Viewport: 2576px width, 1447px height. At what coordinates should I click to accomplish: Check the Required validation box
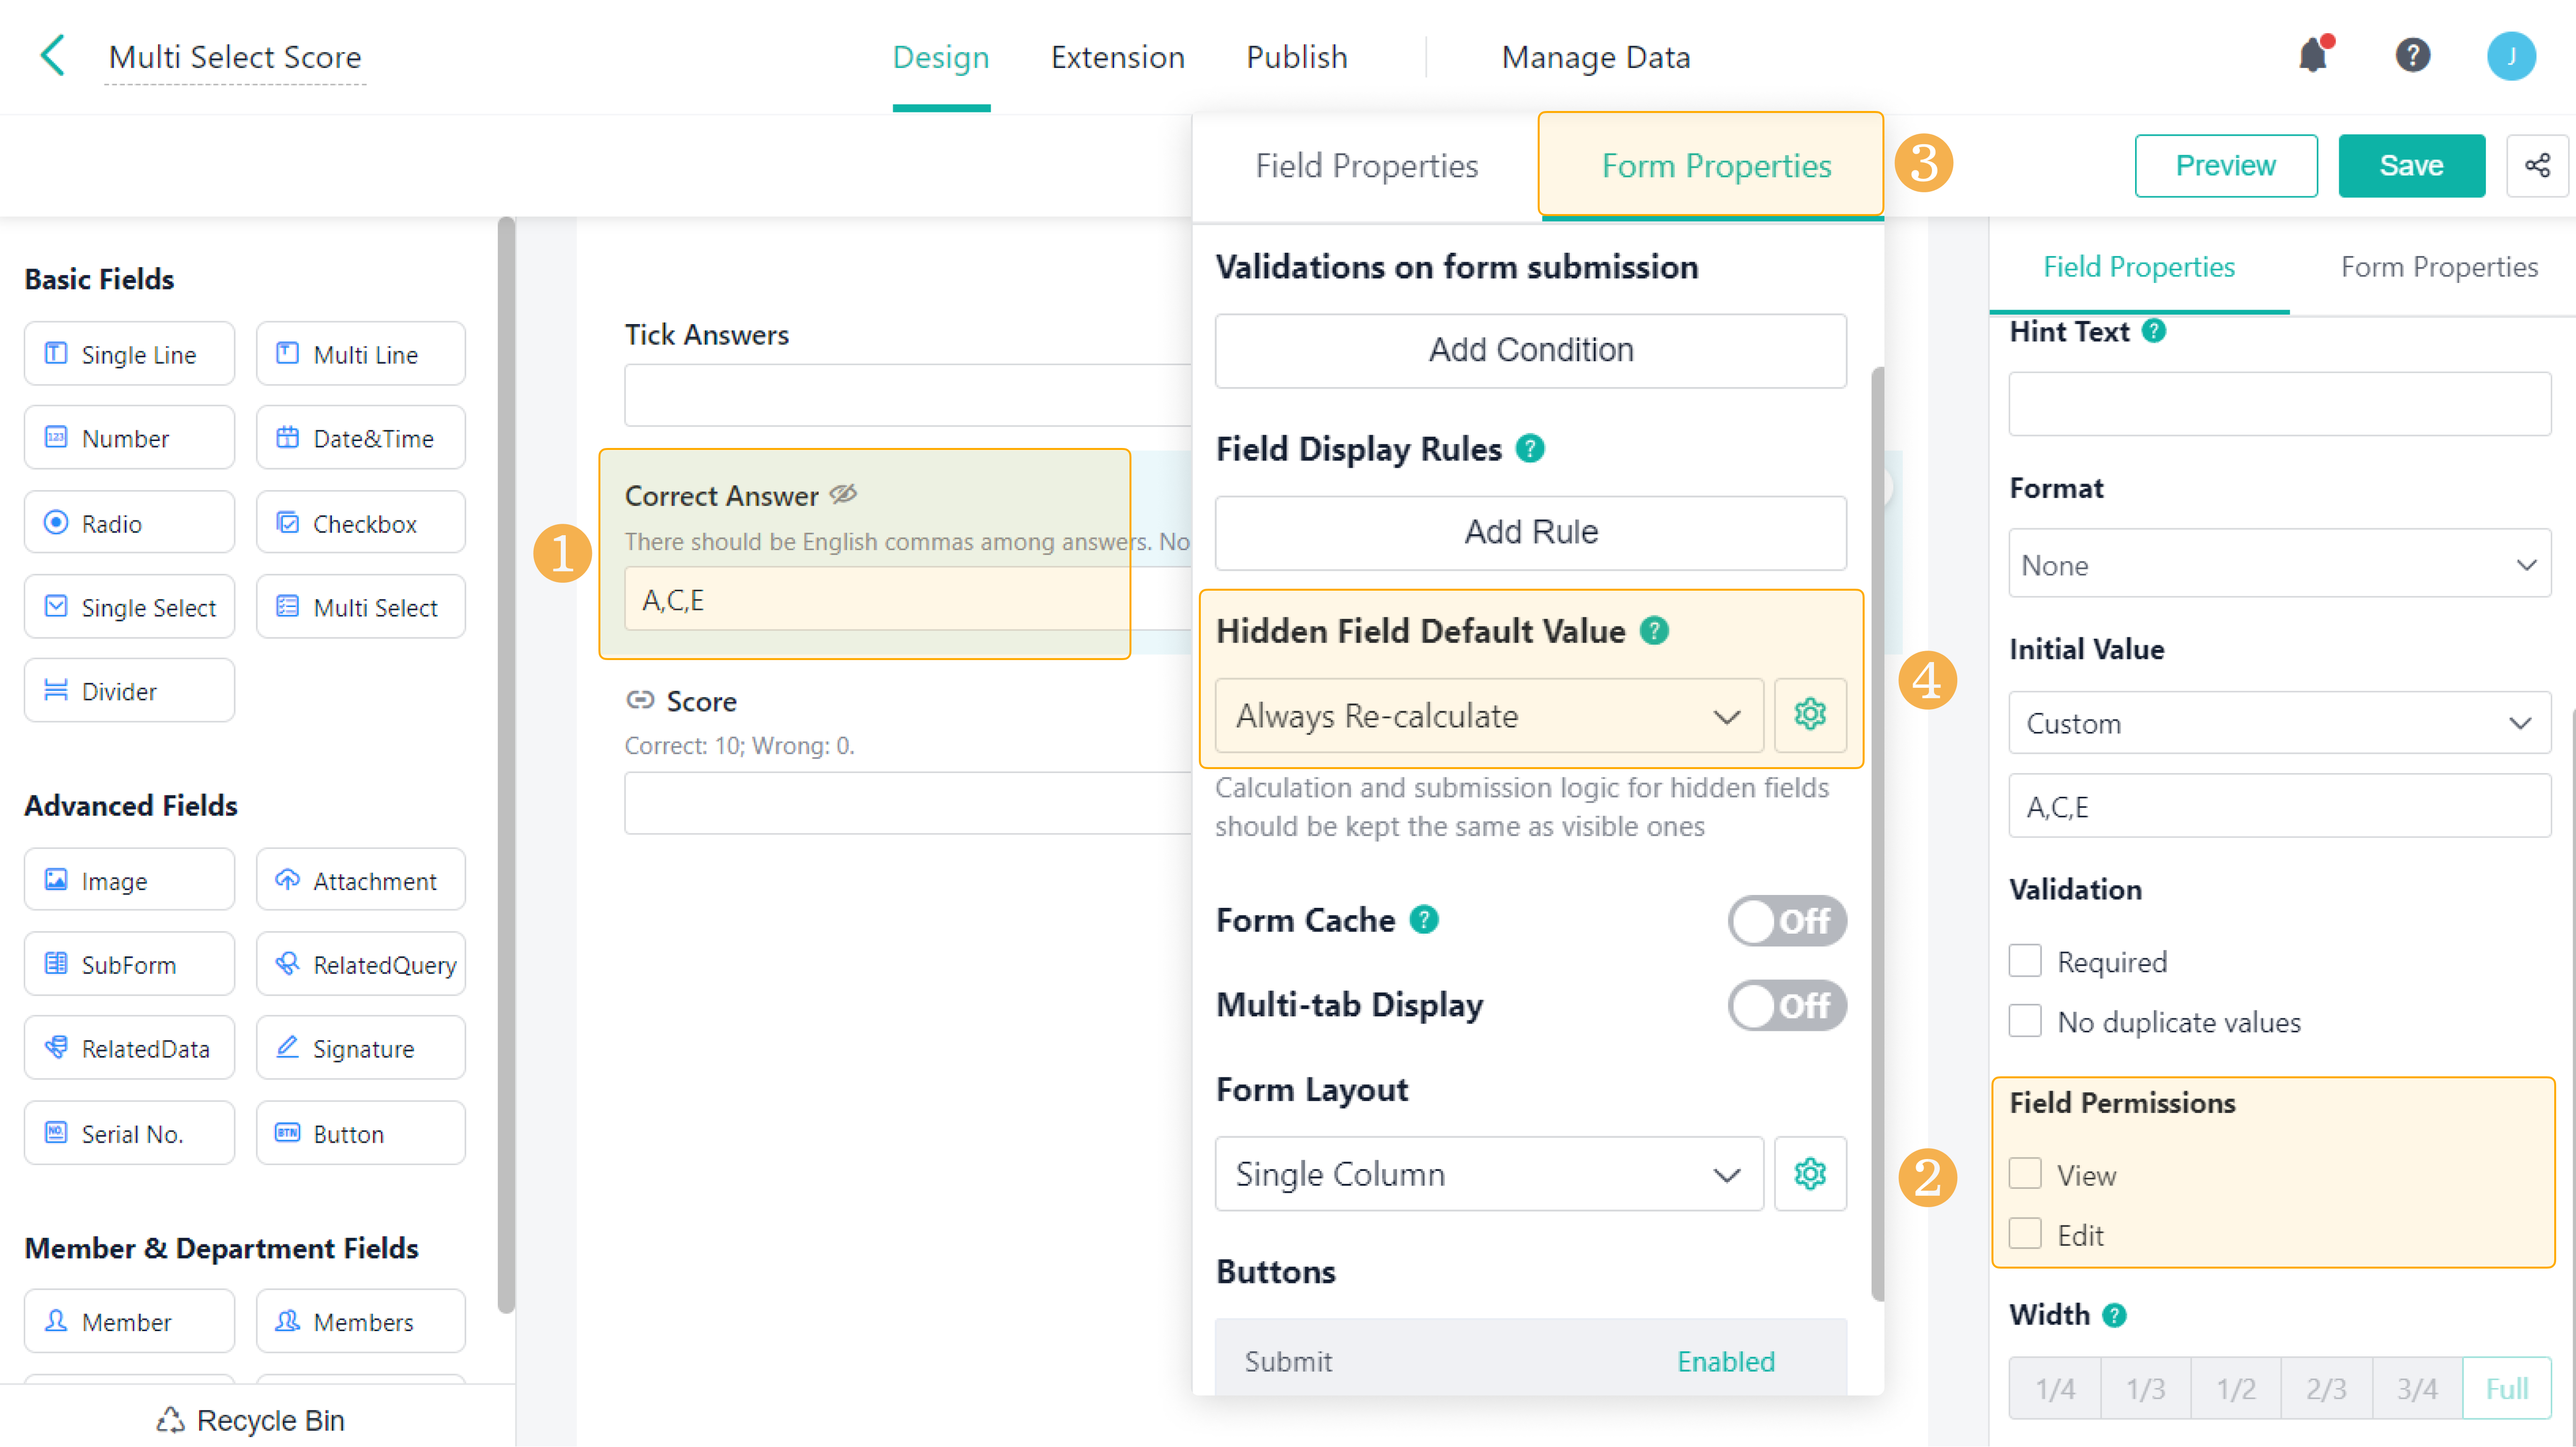[2025, 961]
